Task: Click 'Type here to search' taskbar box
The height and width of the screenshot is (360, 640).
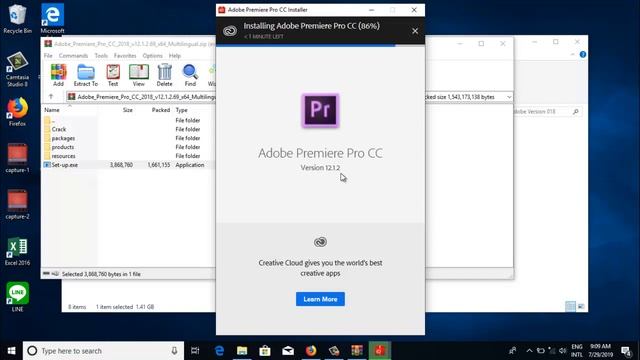Action: click(103, 351)
